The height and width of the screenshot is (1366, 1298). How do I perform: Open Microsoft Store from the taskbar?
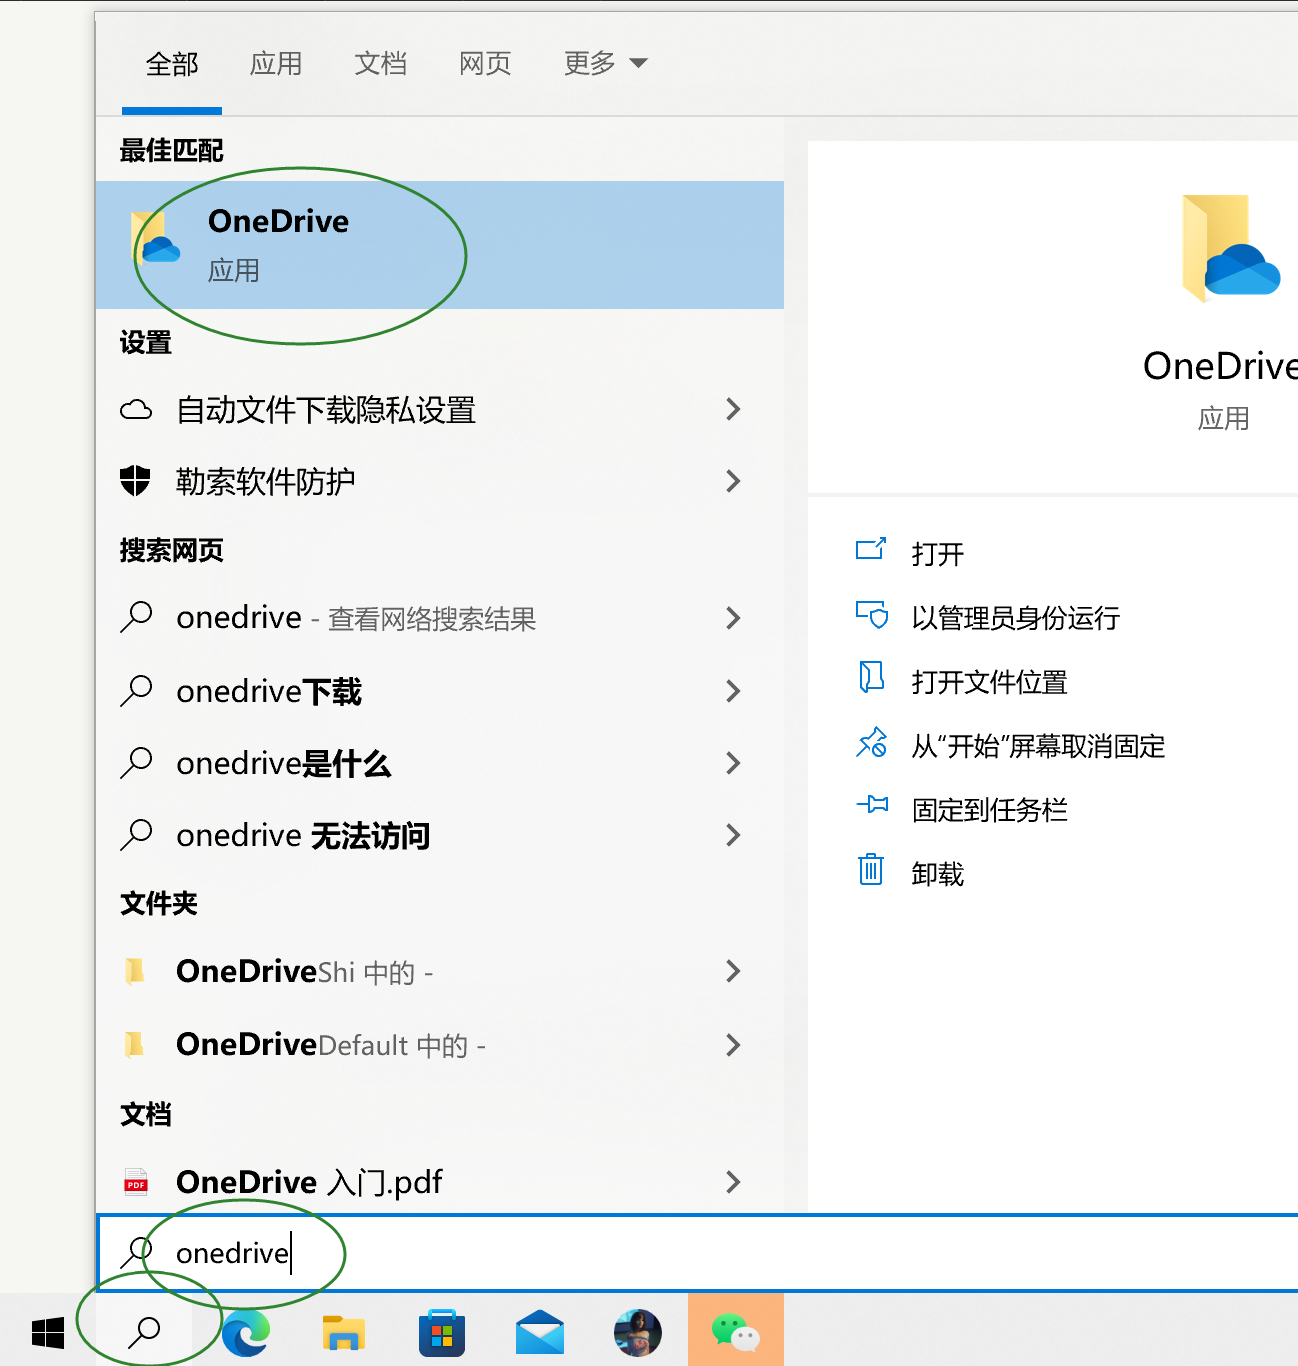pos(441,1331)
